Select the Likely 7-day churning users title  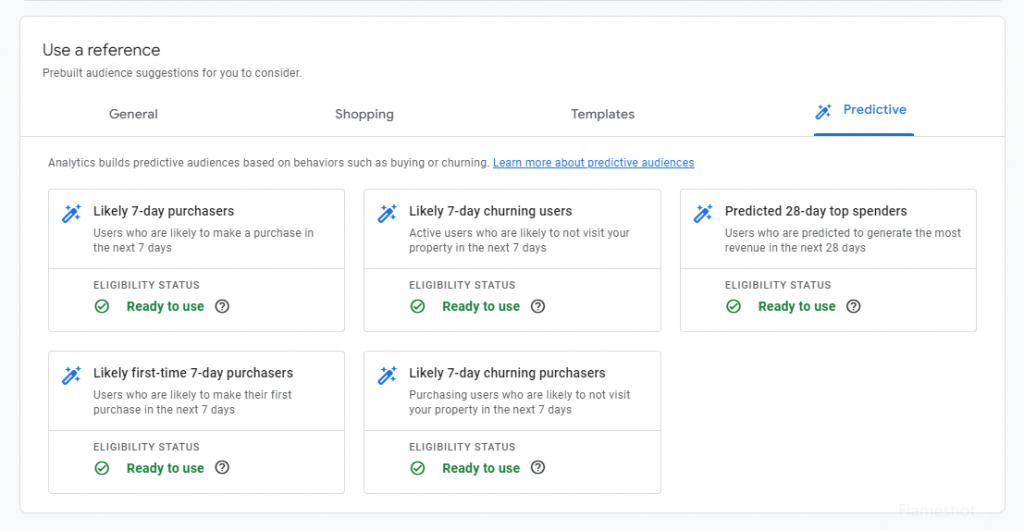[x=490, y=212]
